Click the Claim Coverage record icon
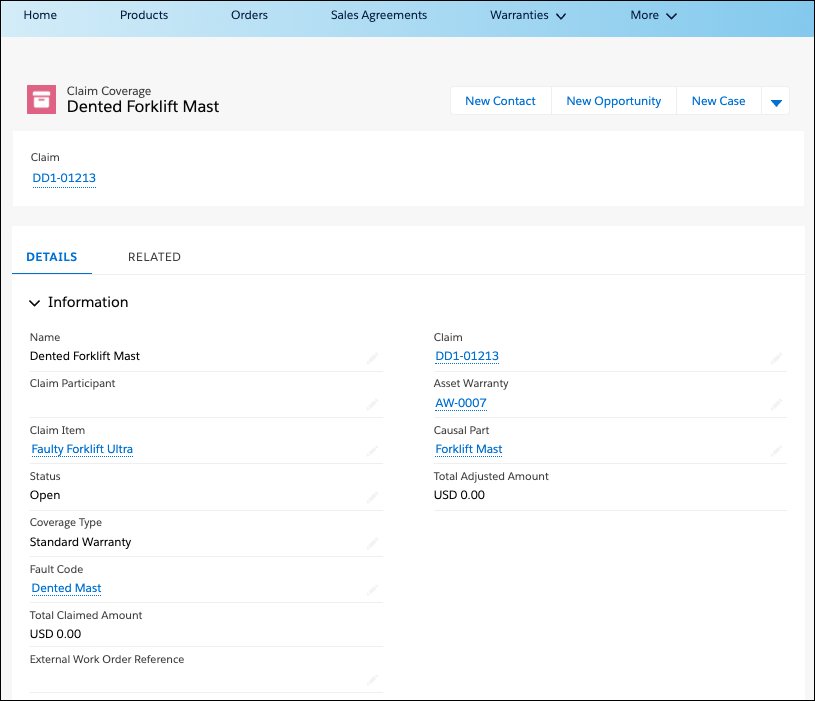815x701 pixels. point(41,100)
